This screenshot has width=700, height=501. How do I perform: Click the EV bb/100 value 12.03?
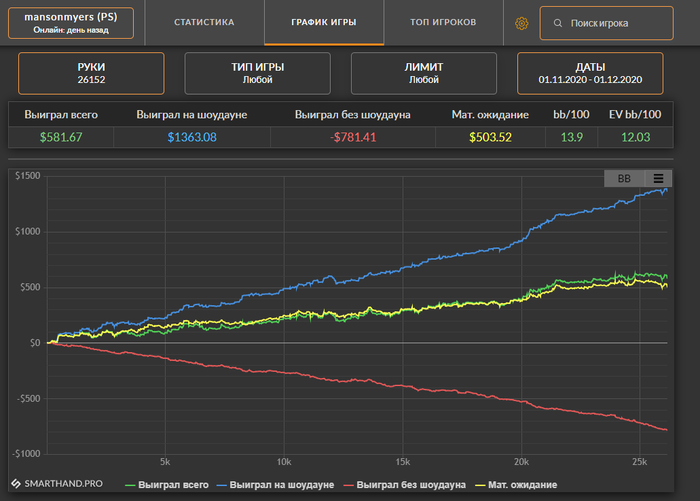coord(635,137)
